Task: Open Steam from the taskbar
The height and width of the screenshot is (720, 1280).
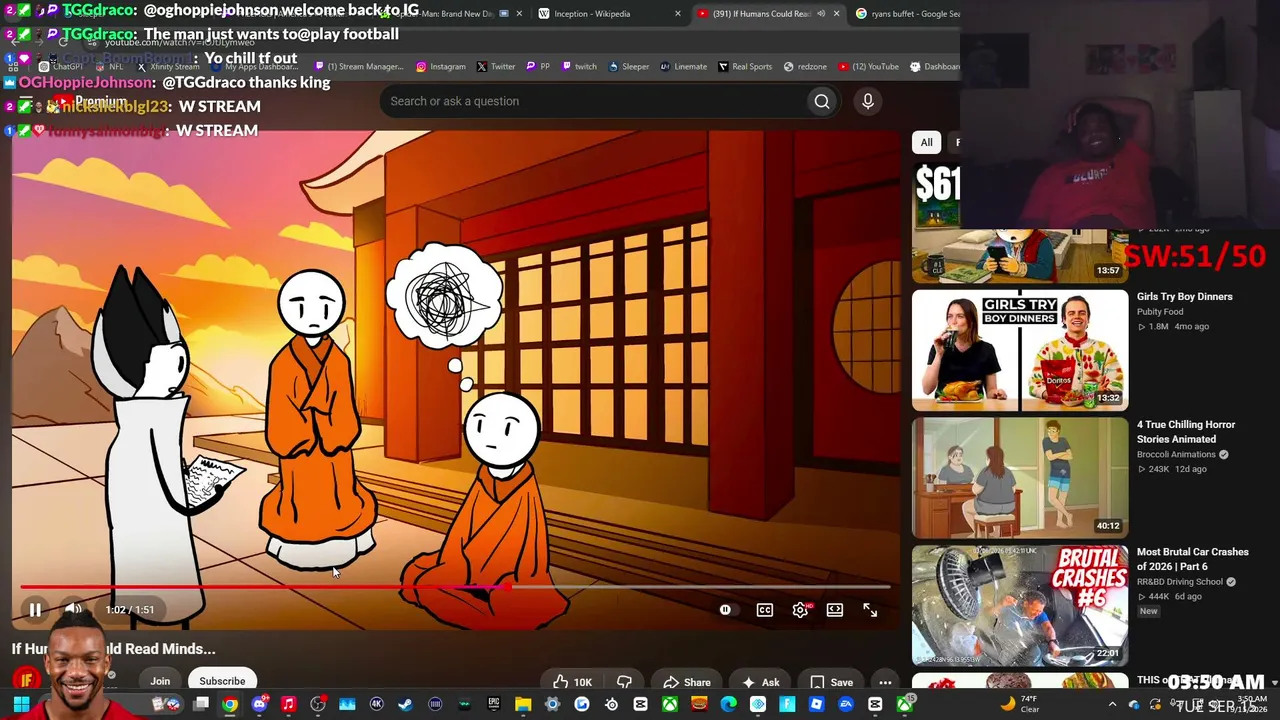Action: (x=405, y=705)
